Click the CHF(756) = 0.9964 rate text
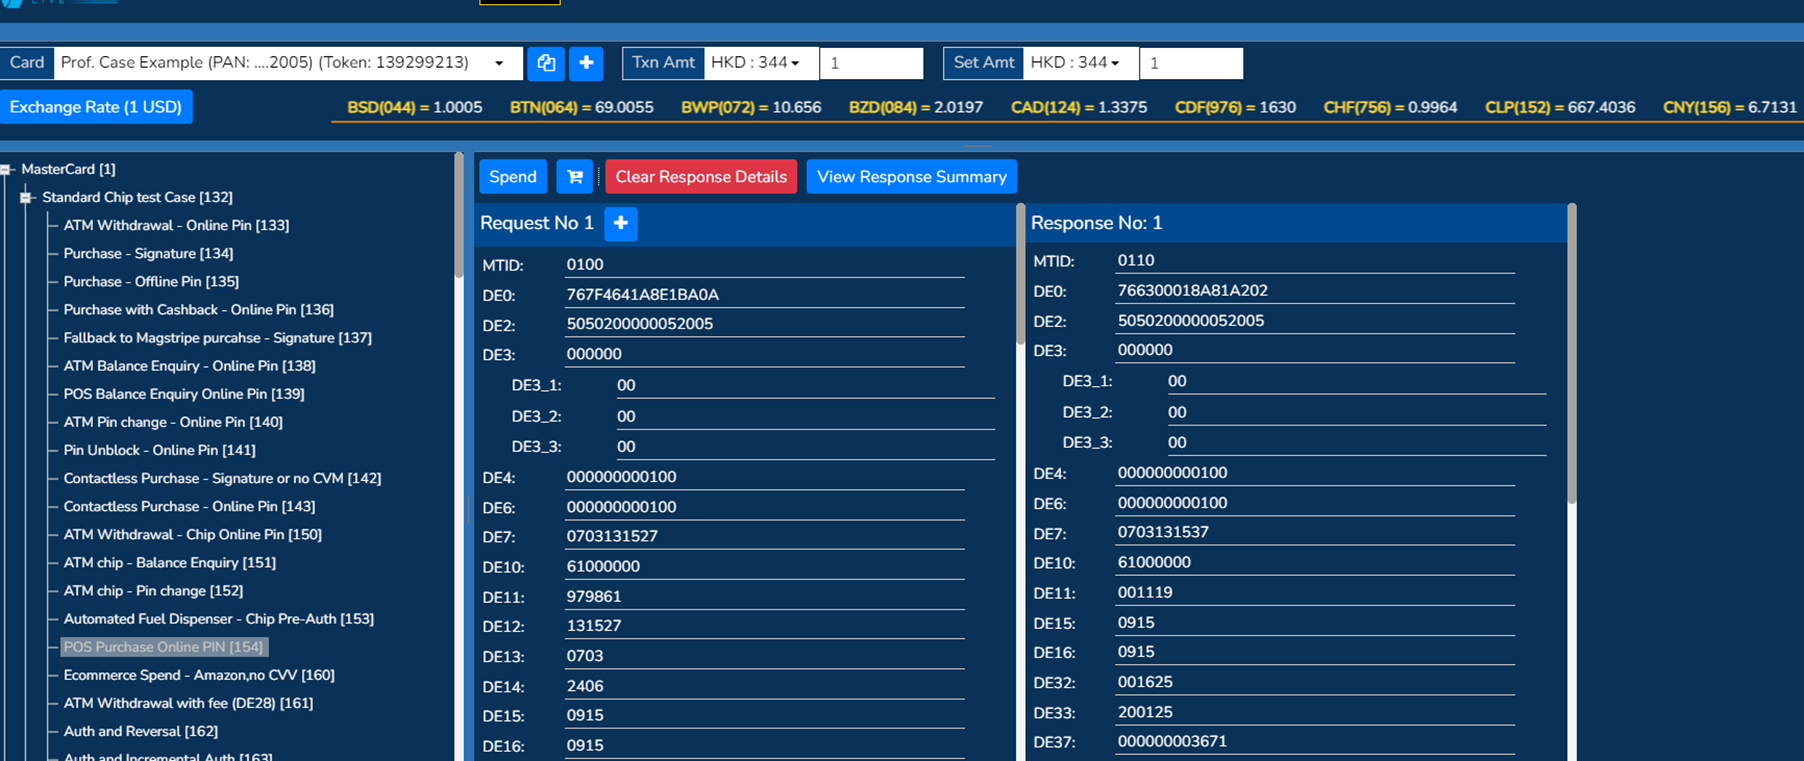Image resolution: width=1804 pixels, height=761 pixels. pyautogui.click(x=1390, y=107)
